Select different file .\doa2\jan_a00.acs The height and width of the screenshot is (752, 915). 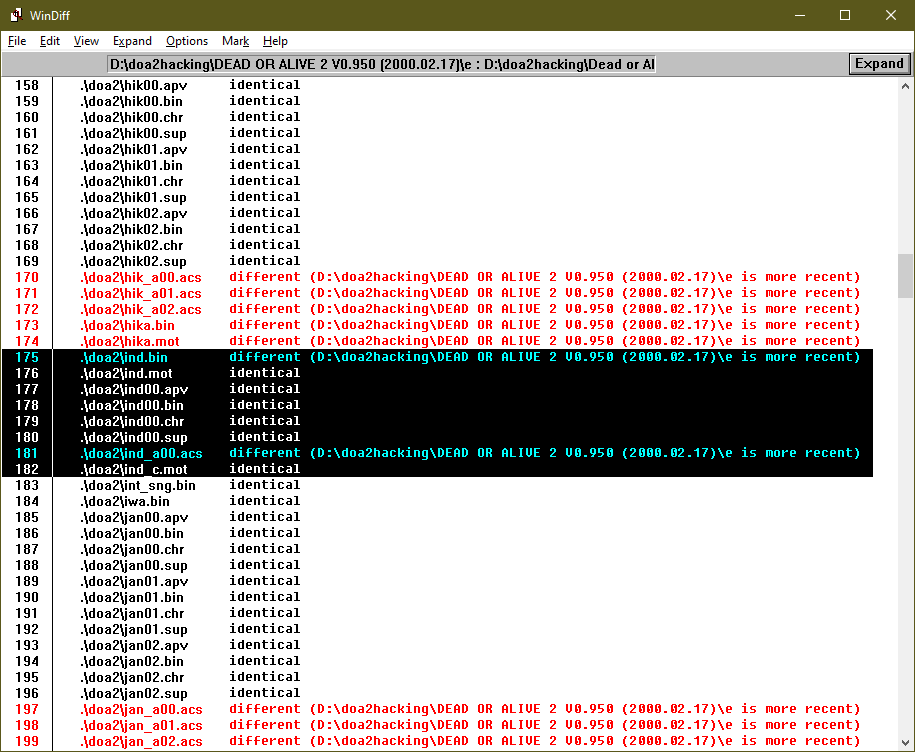437,709
